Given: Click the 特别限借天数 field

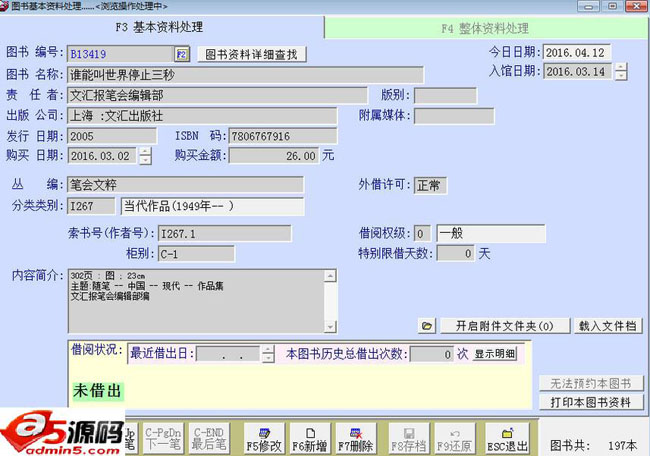Looking at the screenshot, I should 456,253.
